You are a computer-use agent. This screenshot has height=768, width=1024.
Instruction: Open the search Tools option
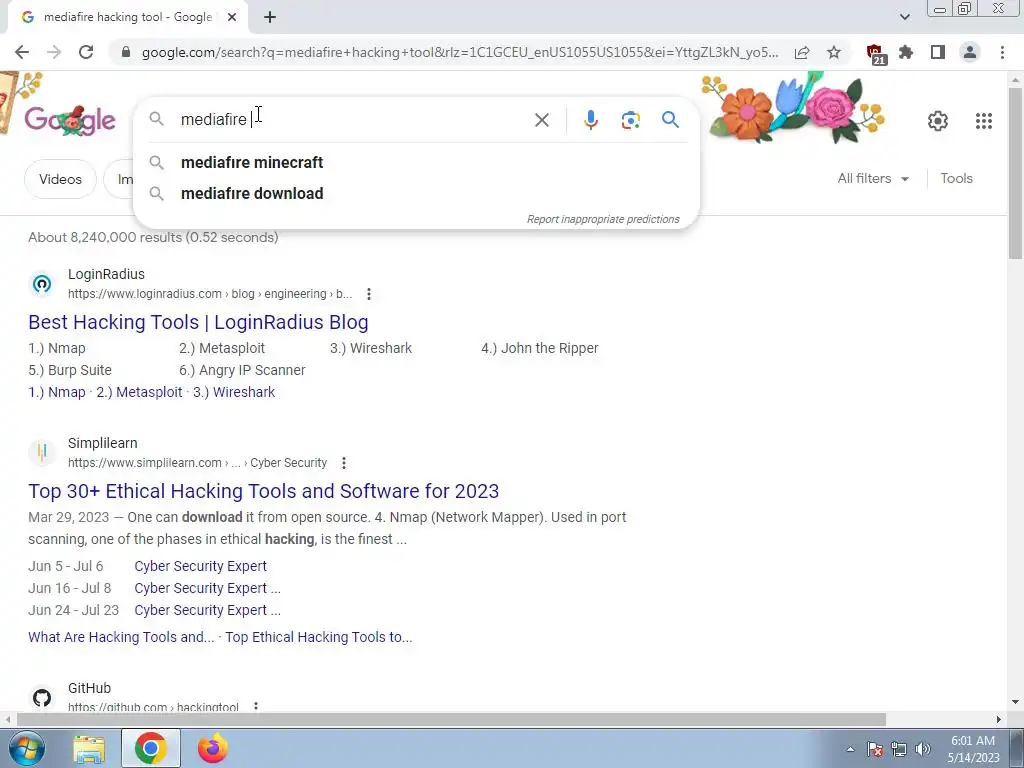point(956,178)
